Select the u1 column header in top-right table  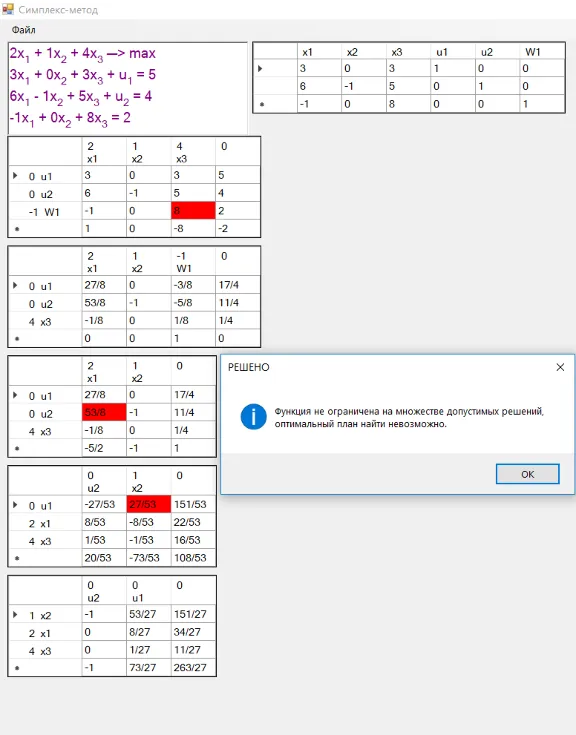(453, 52)
